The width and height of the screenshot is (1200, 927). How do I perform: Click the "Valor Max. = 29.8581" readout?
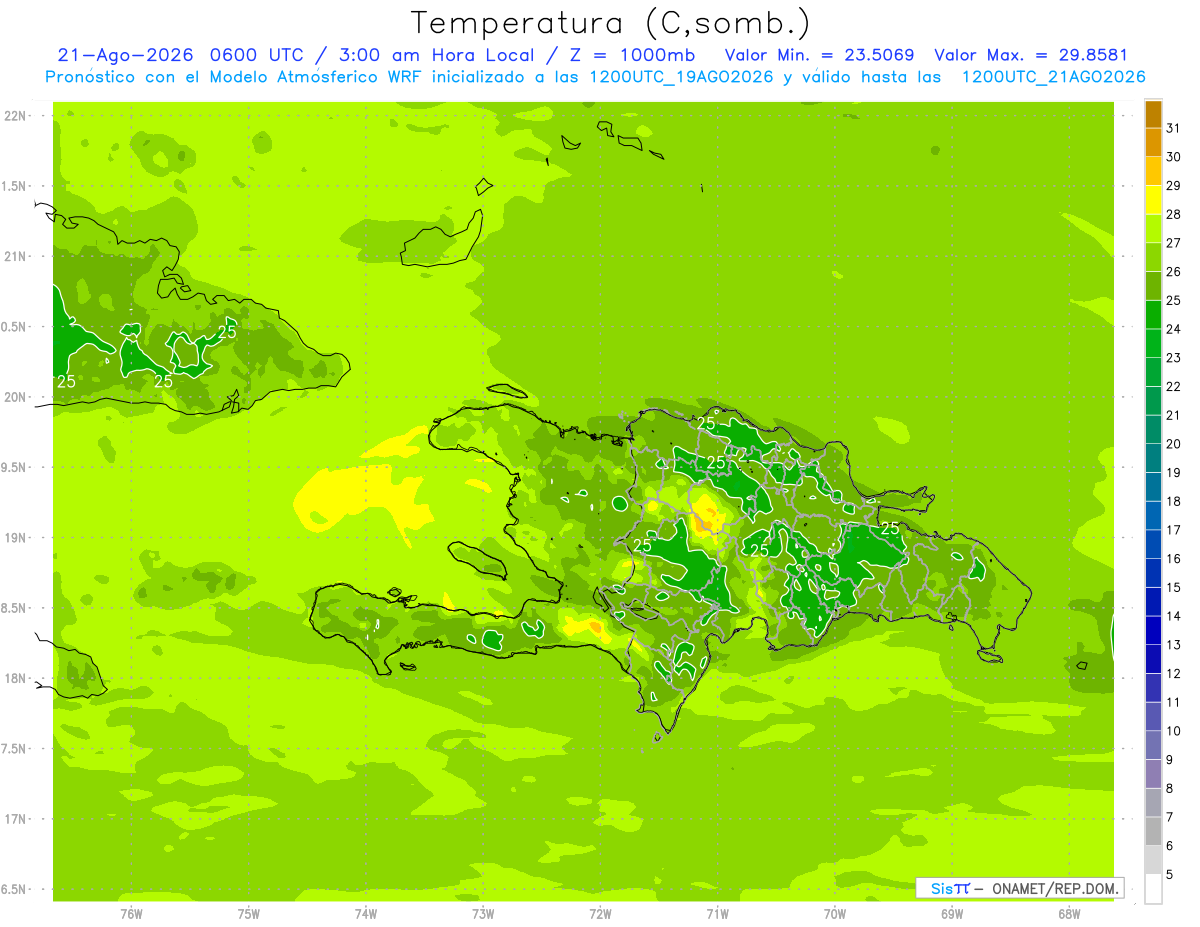1031,55
